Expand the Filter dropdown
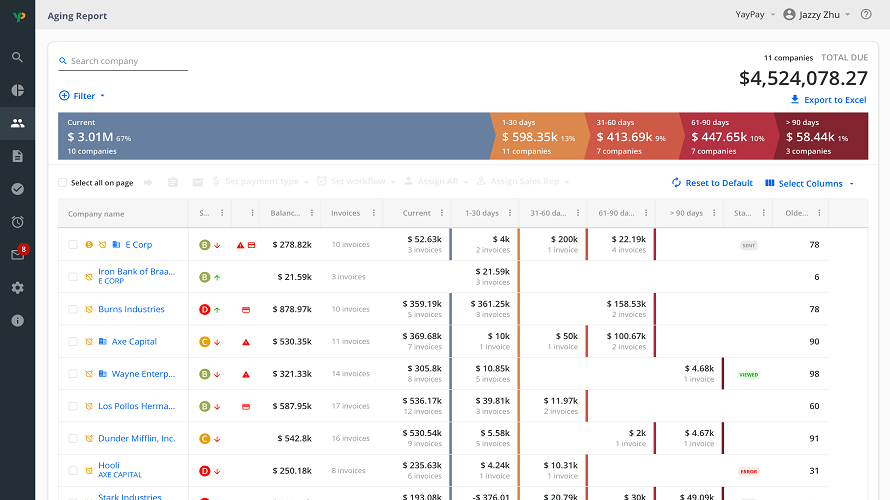This screenshot has width=890, height=500. pyautogui.click(x=82, y=96)
